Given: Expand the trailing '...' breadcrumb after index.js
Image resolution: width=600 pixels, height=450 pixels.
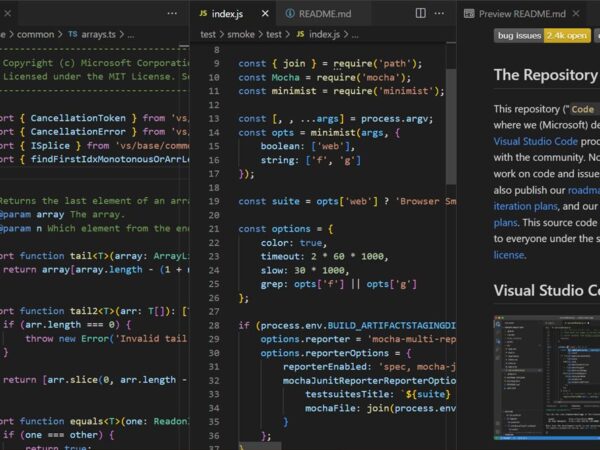Looking at the screenshot, I should 355,35.
